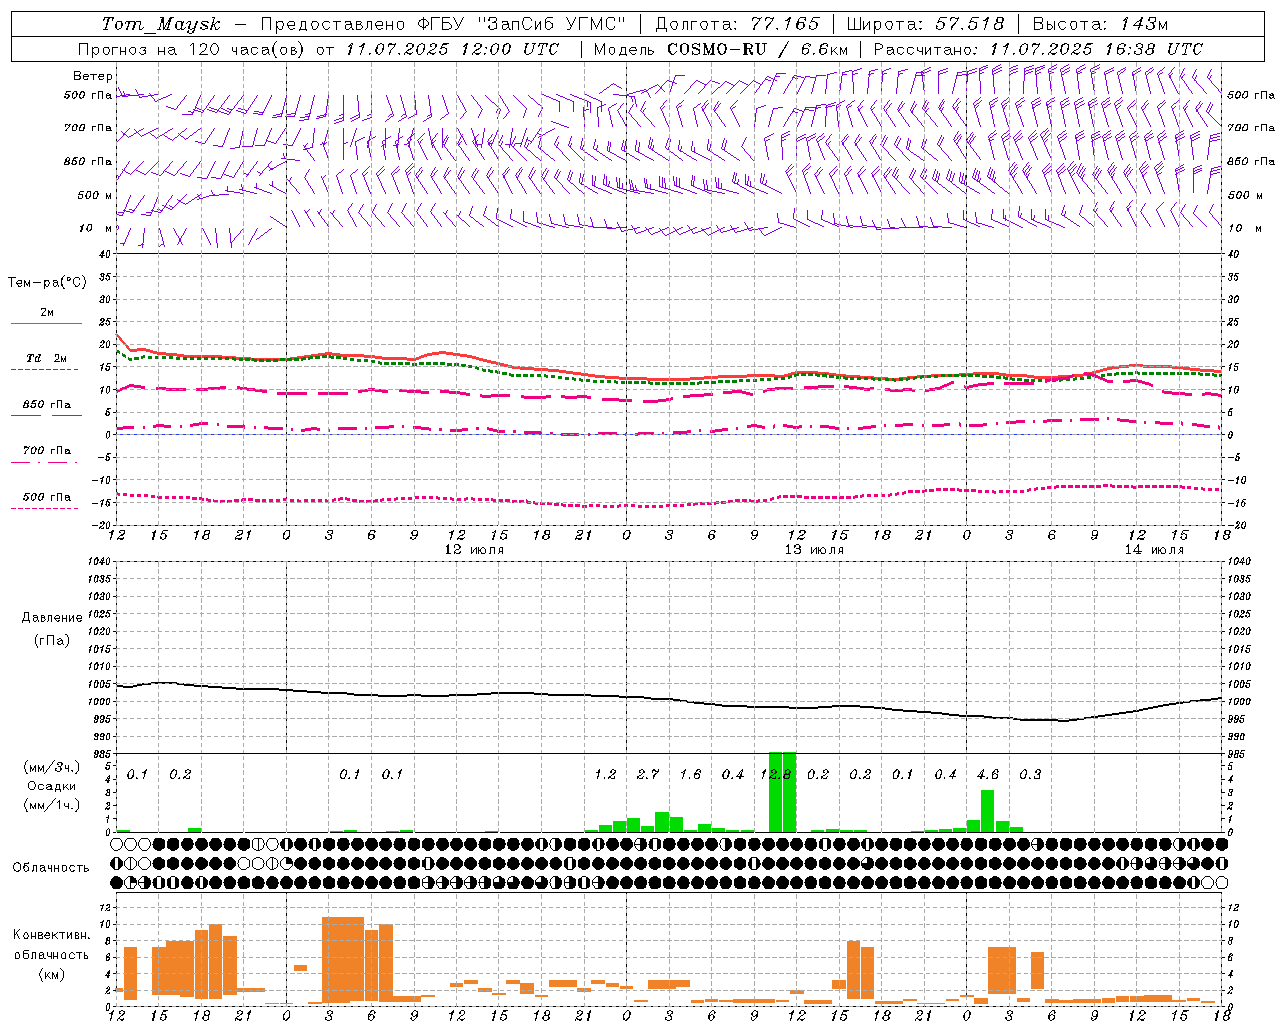Click the Td 2м legend entry

(47, 358)
